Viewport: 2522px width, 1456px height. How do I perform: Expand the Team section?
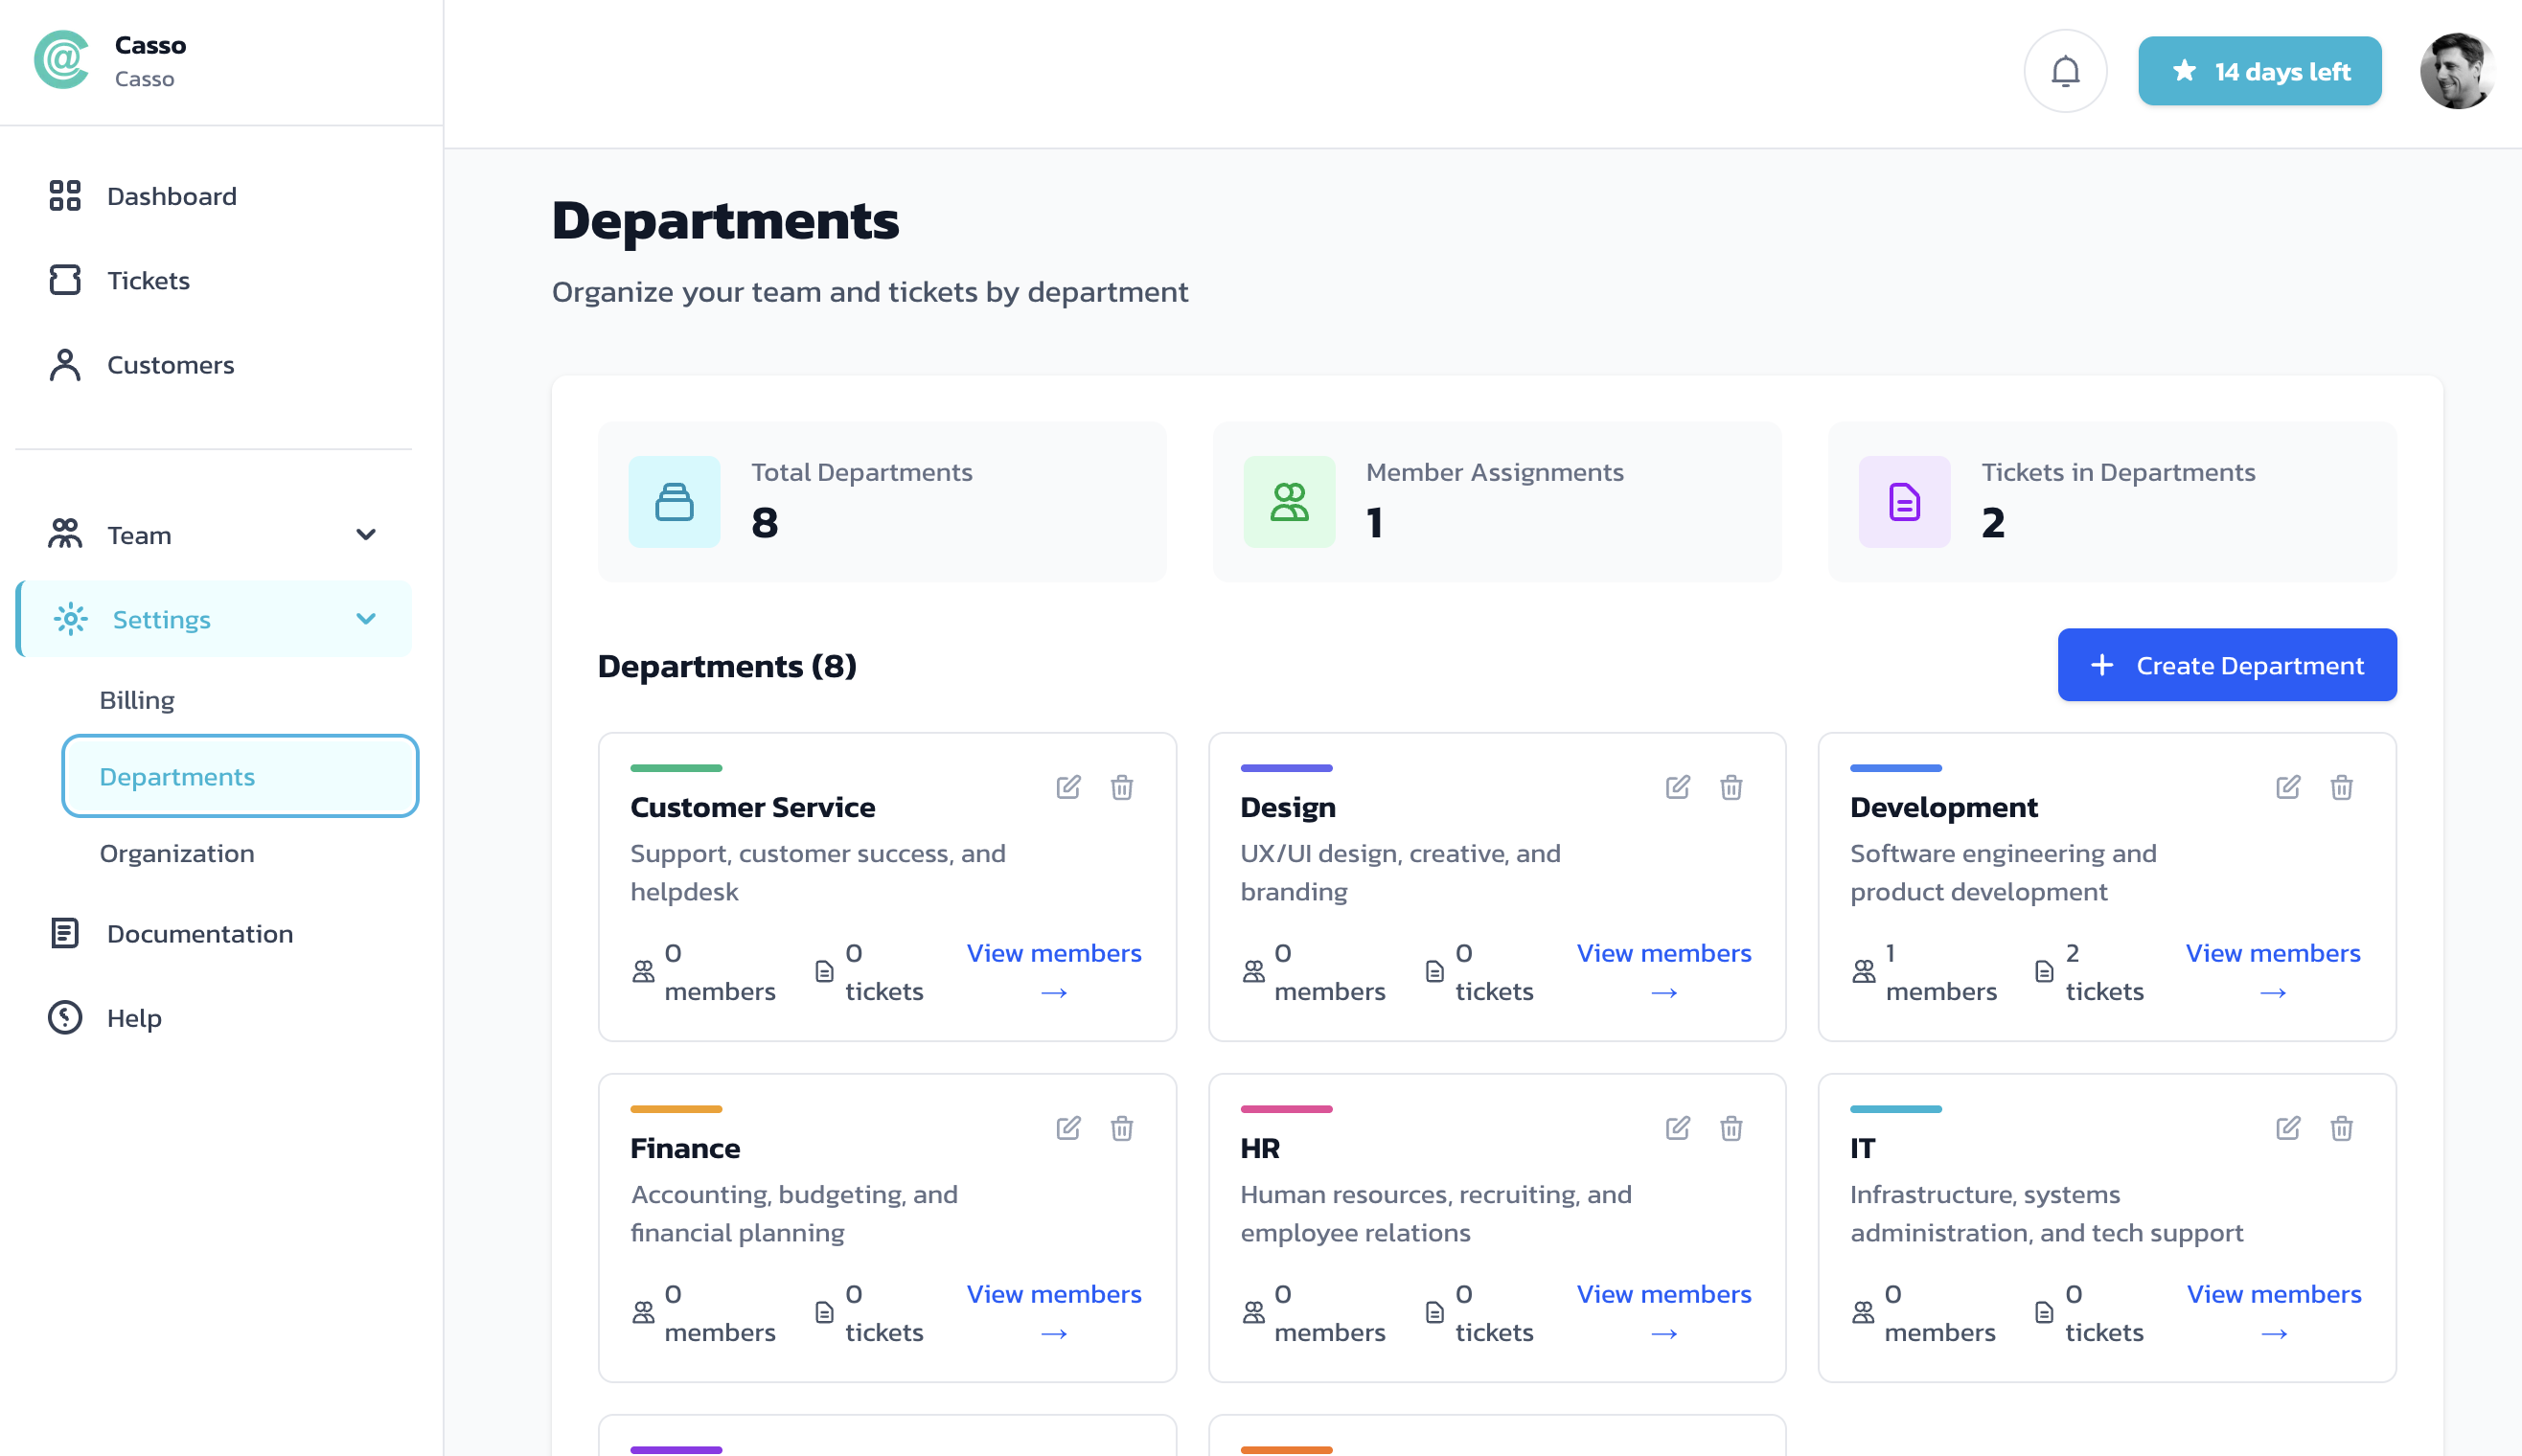pyautogui.click(x=366, y=534)
